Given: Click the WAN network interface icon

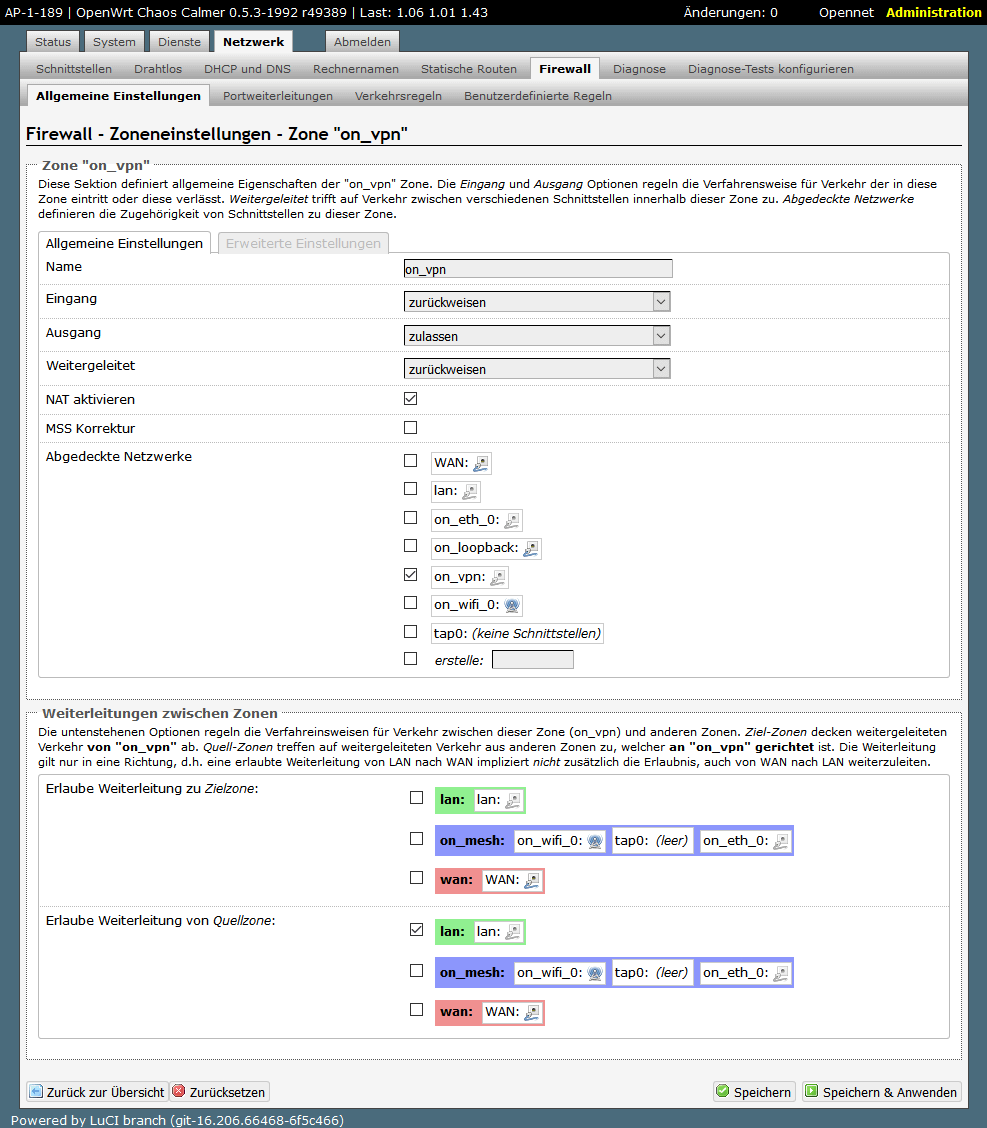Looking at the screenshot, I should (x=482, y=463).
